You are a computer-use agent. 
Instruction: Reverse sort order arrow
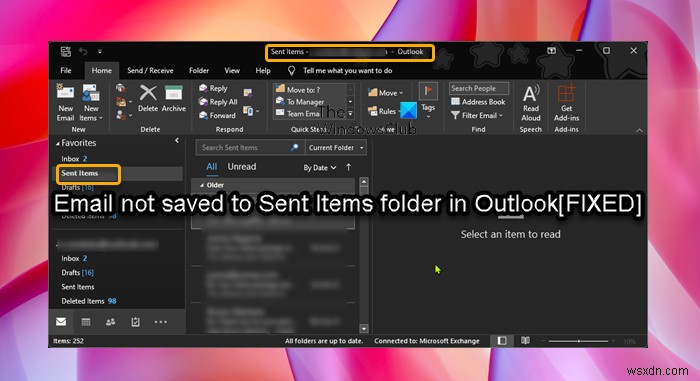348,167
